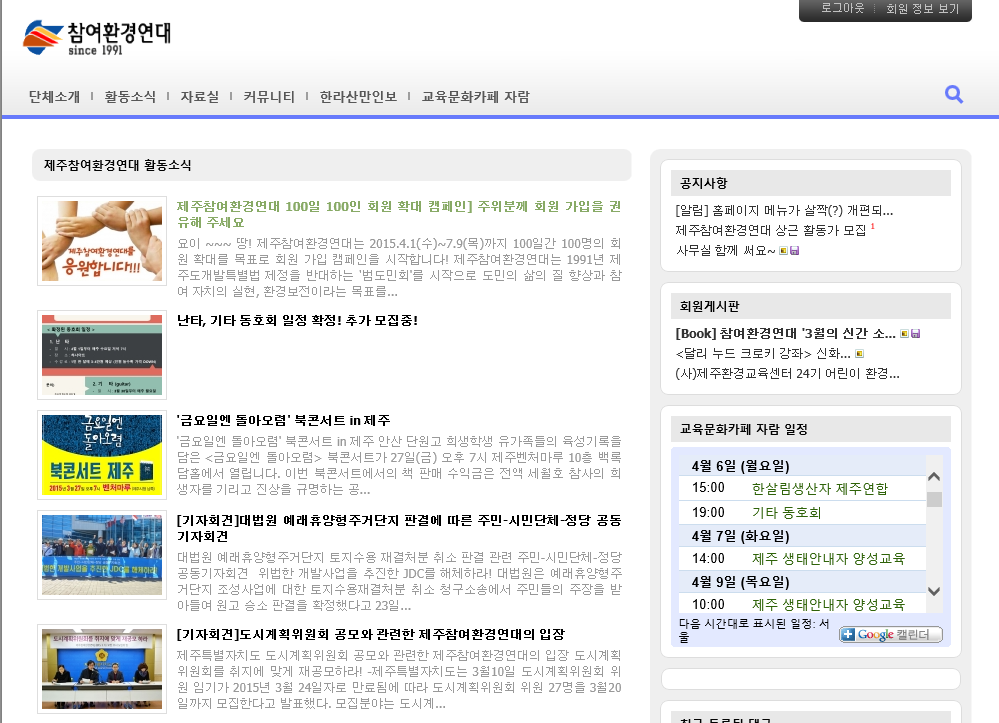Click 14:00 제주 생태안내자 양성교육 event
Image resolution: width=999 pixels, height=723 pixels.
828,559
